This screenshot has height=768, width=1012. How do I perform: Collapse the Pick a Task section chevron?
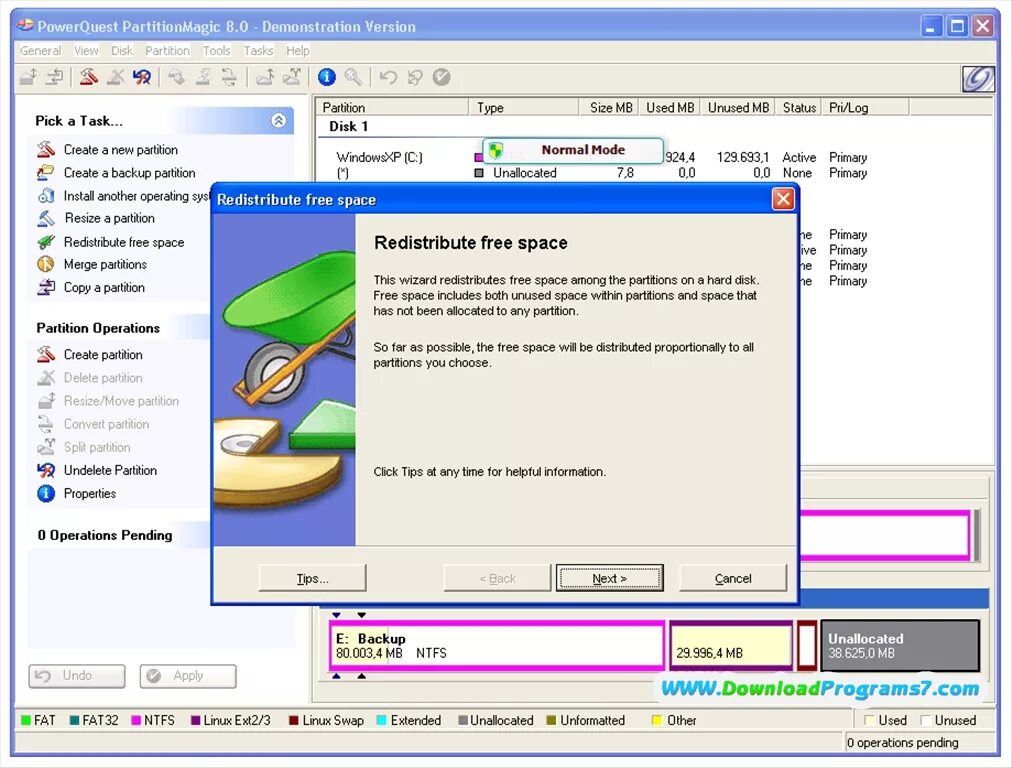point(279,121)
